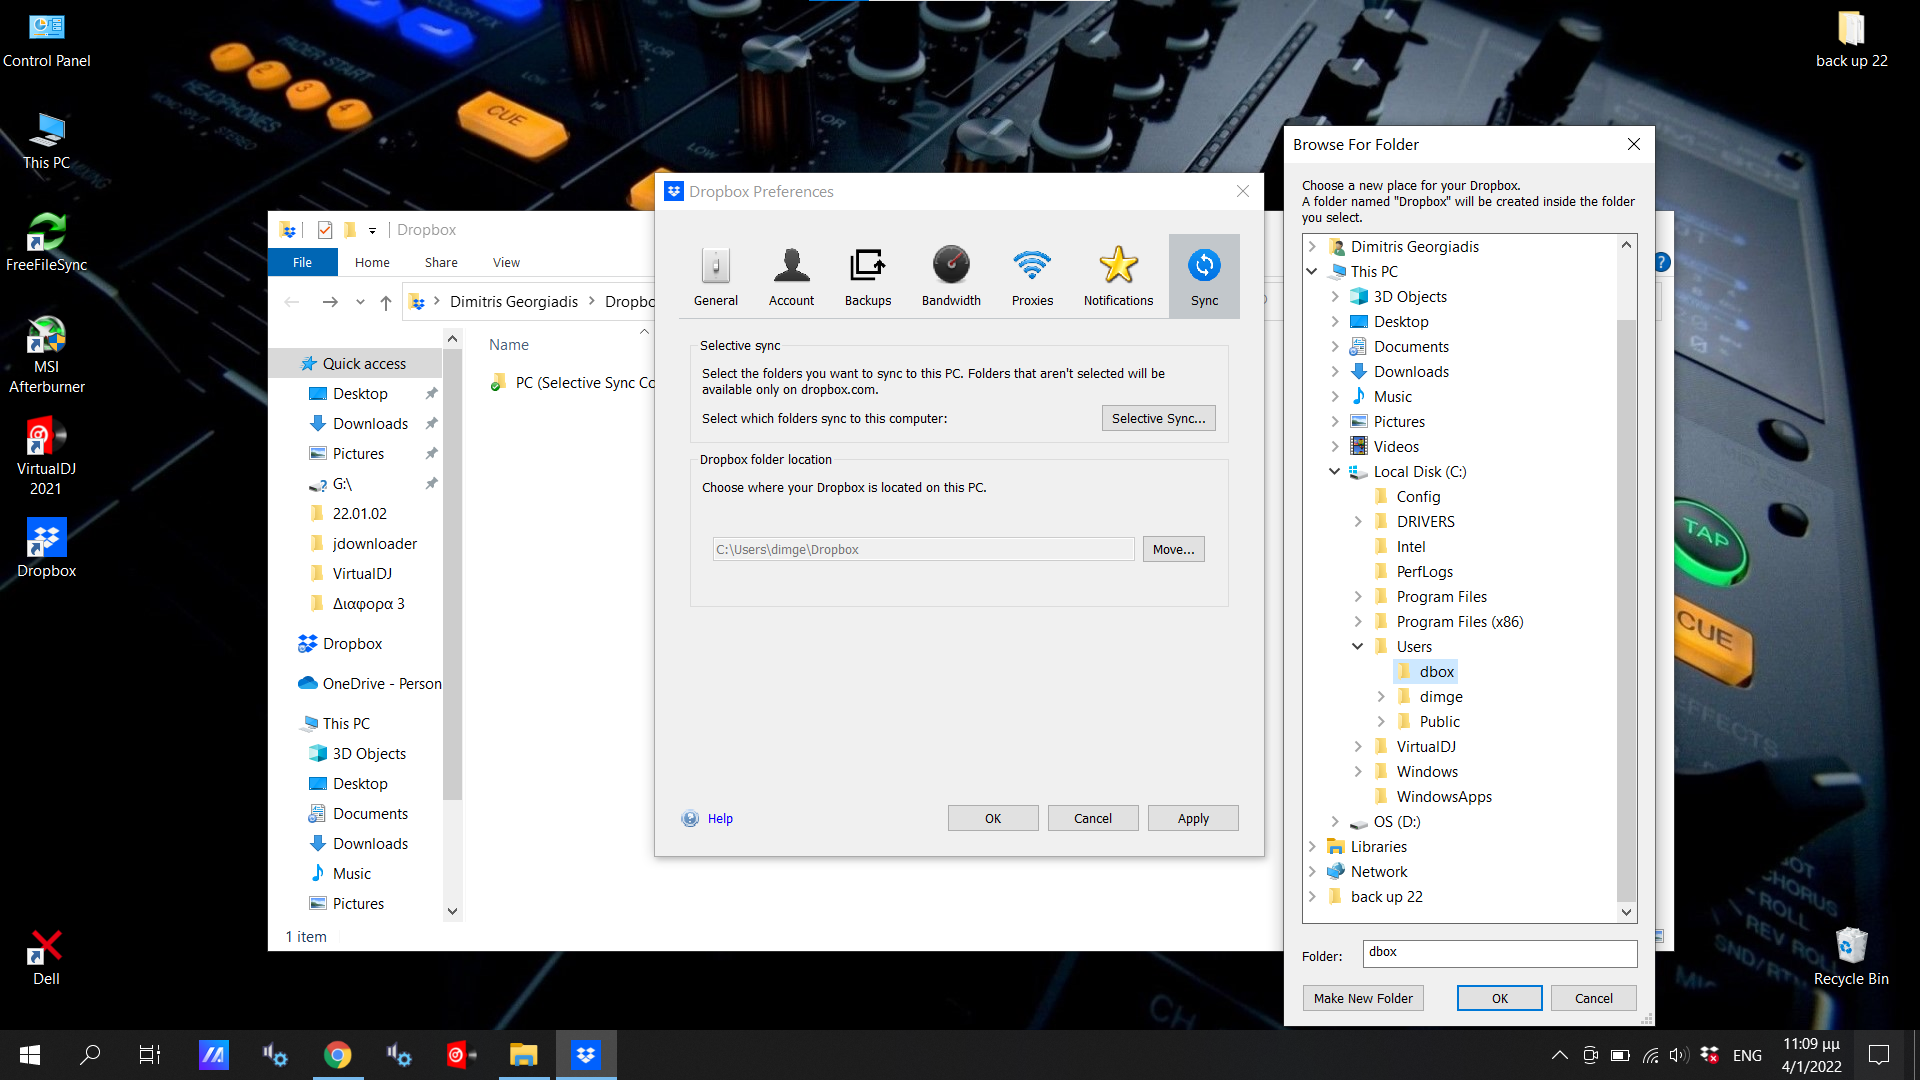Expand OS (D:) drive node
This screenshot has height=1080, width=1920.
click(1334, 821)
